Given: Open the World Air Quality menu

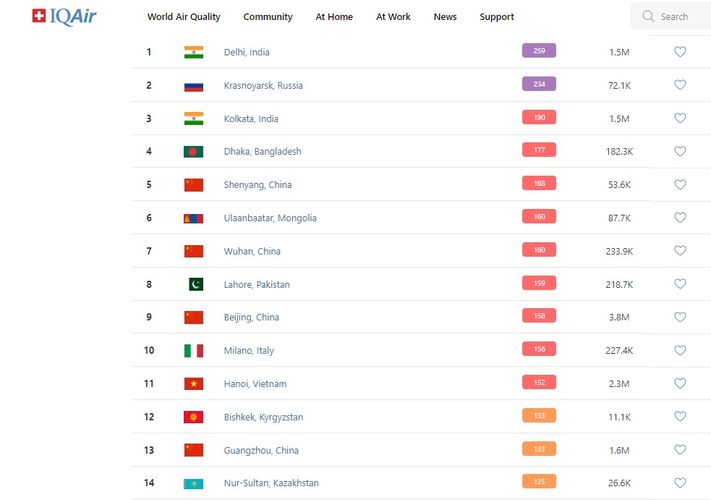Looking at the screenshot, I should 184,17.
